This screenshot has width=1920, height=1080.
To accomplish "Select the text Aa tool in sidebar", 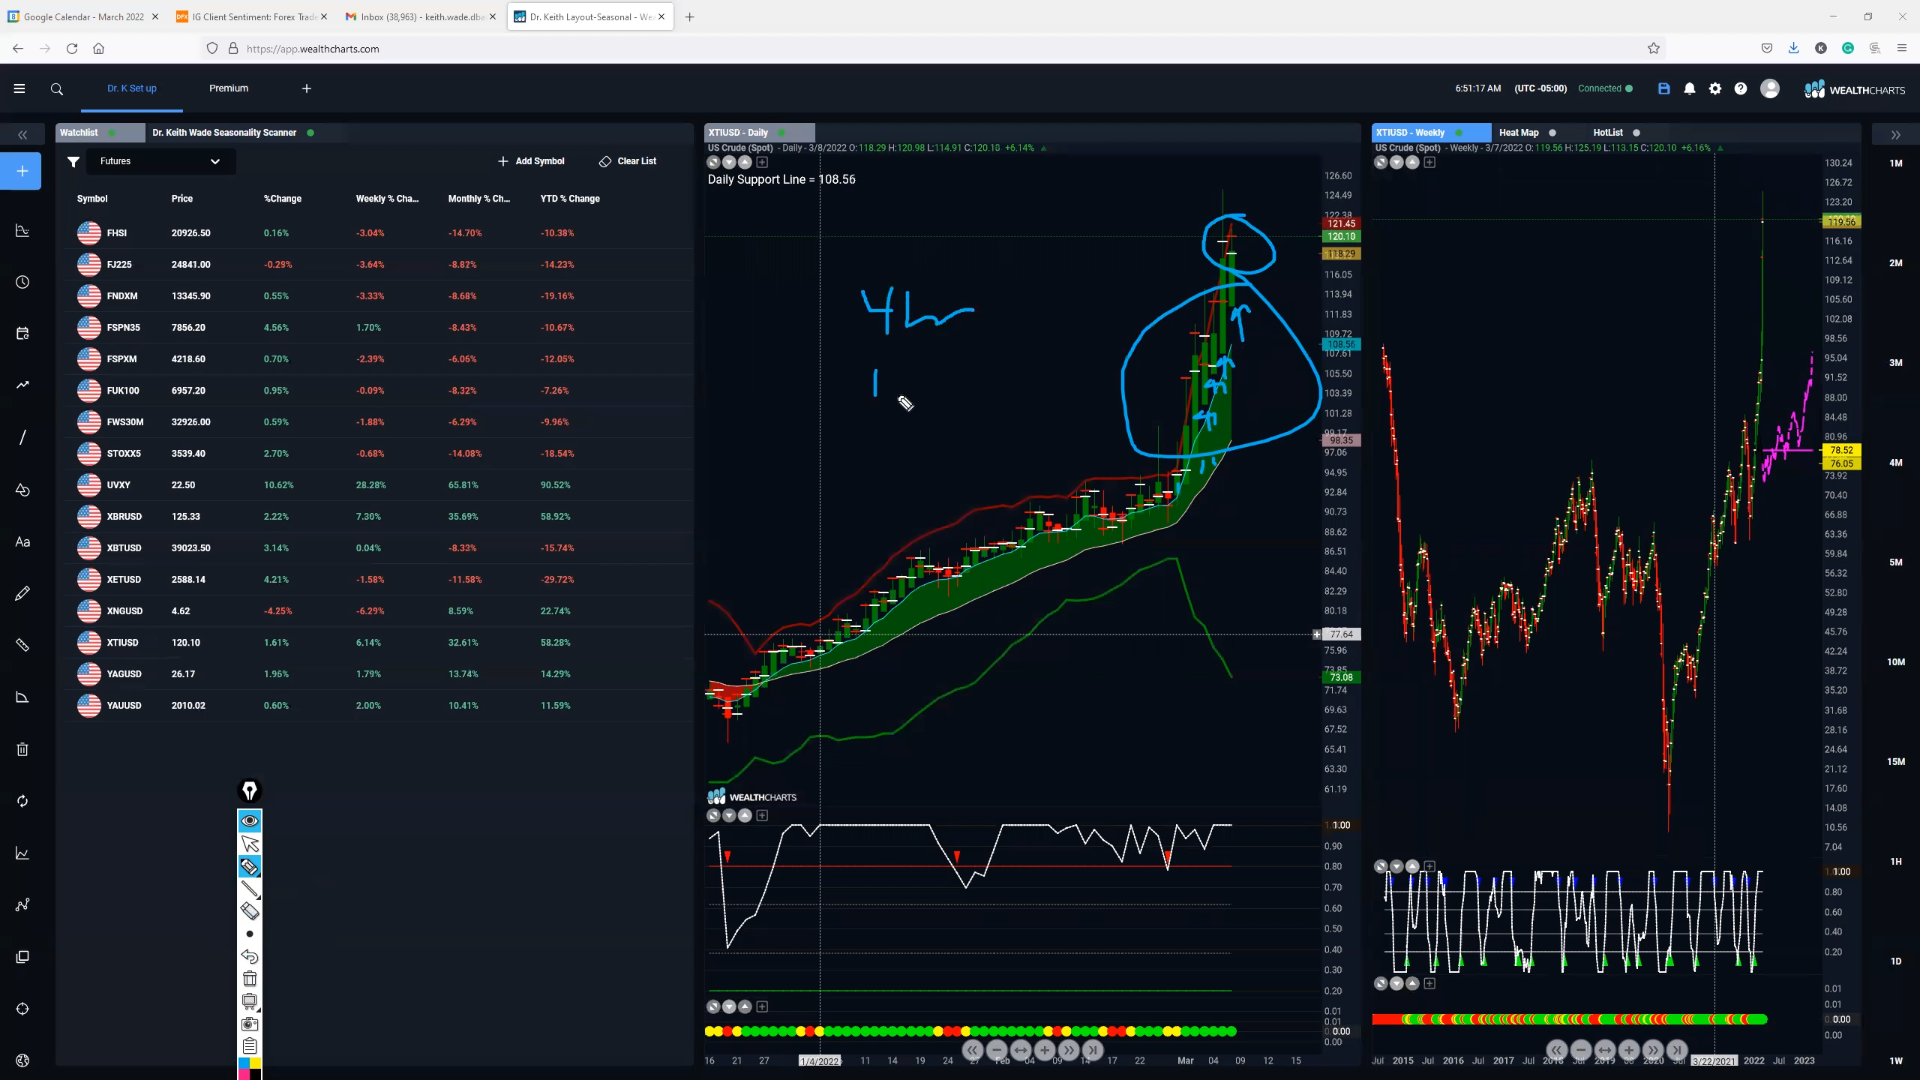I will pos(22,542).
